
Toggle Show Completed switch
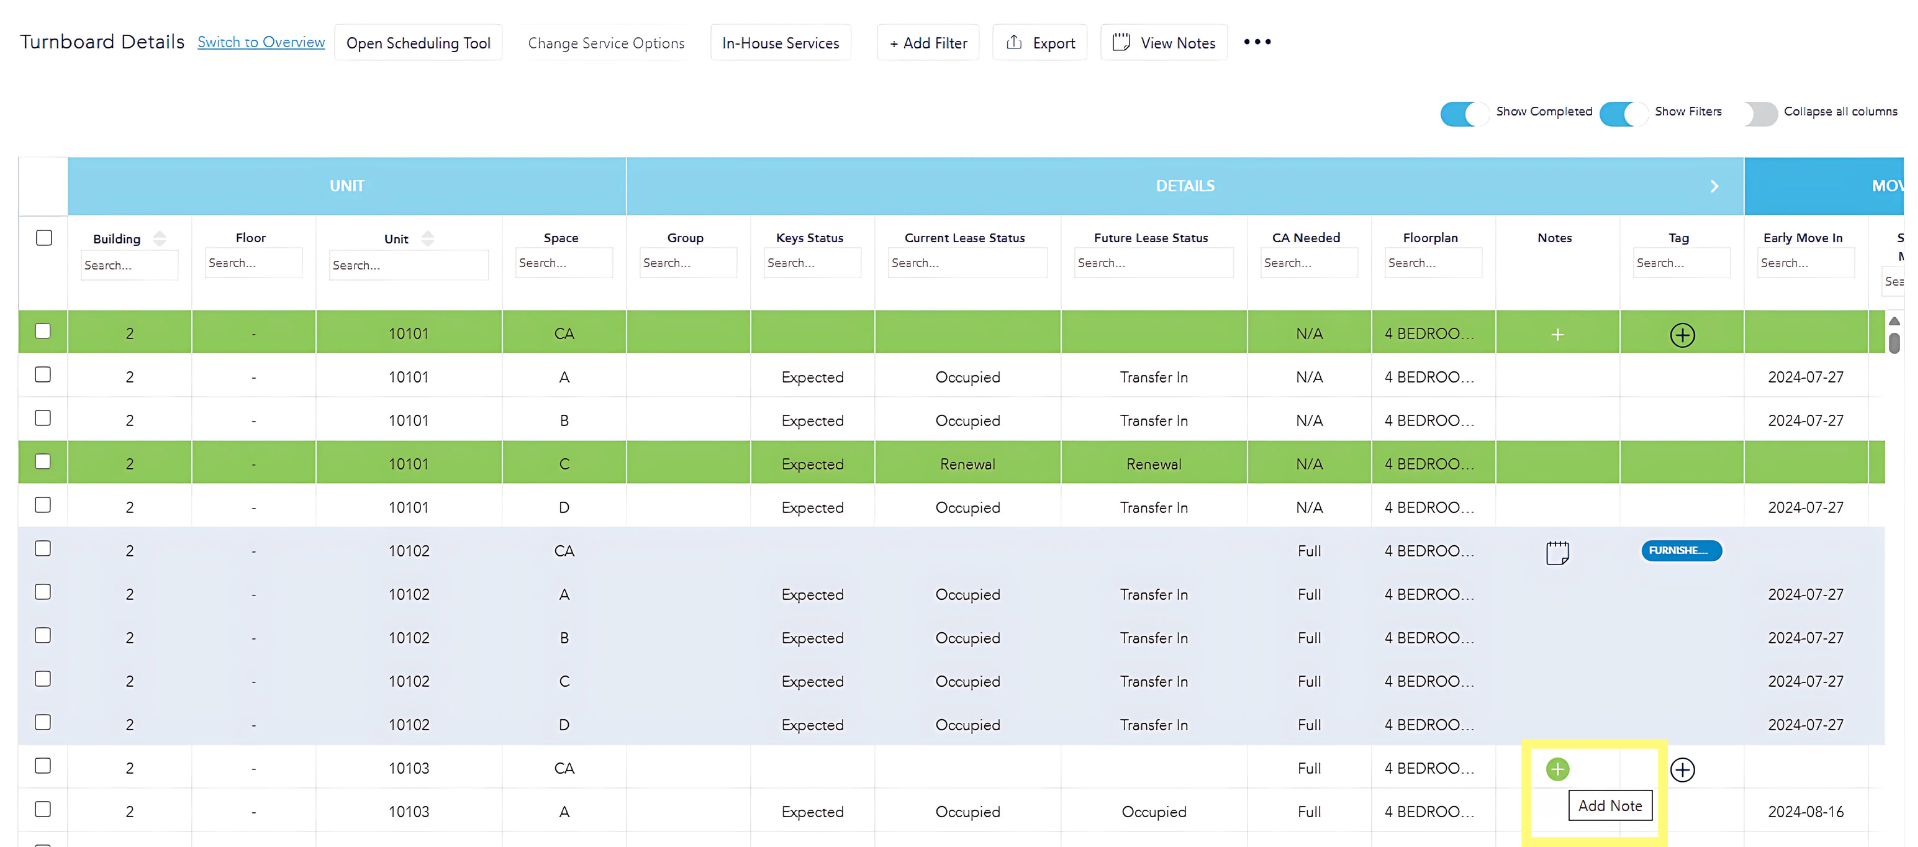[x=1463, y=113]
